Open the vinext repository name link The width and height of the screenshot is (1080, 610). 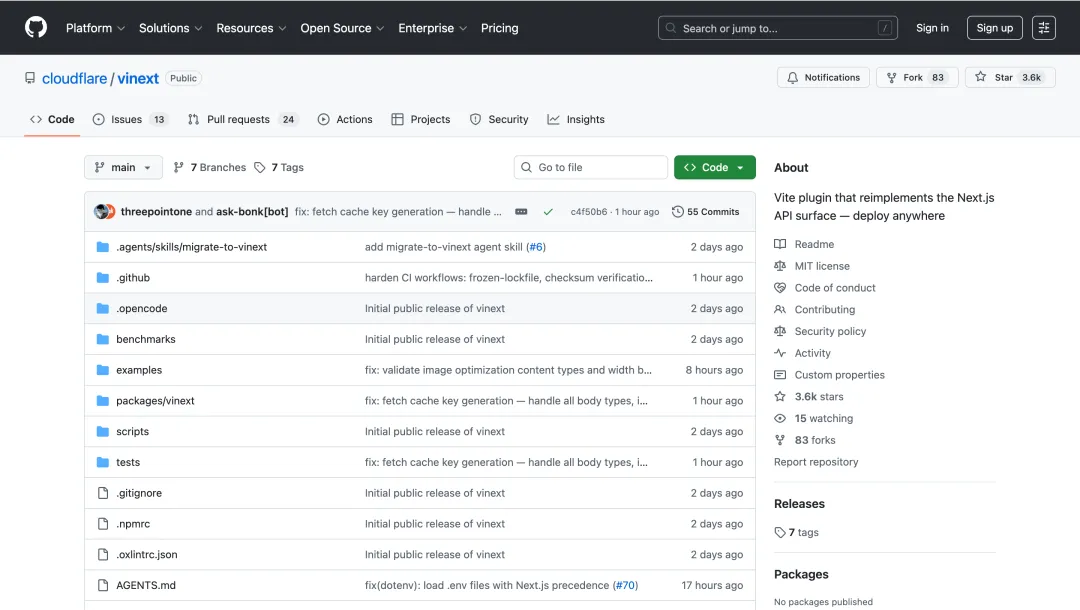138,78
